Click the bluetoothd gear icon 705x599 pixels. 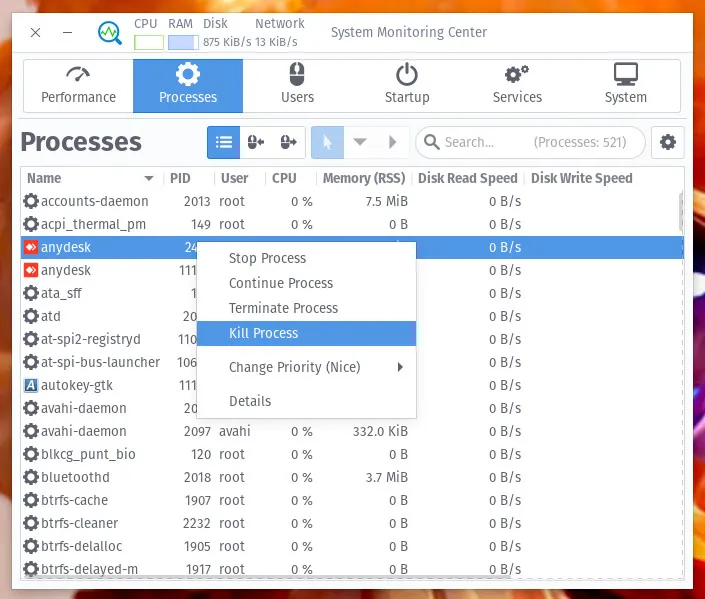[x=31, y=477]
